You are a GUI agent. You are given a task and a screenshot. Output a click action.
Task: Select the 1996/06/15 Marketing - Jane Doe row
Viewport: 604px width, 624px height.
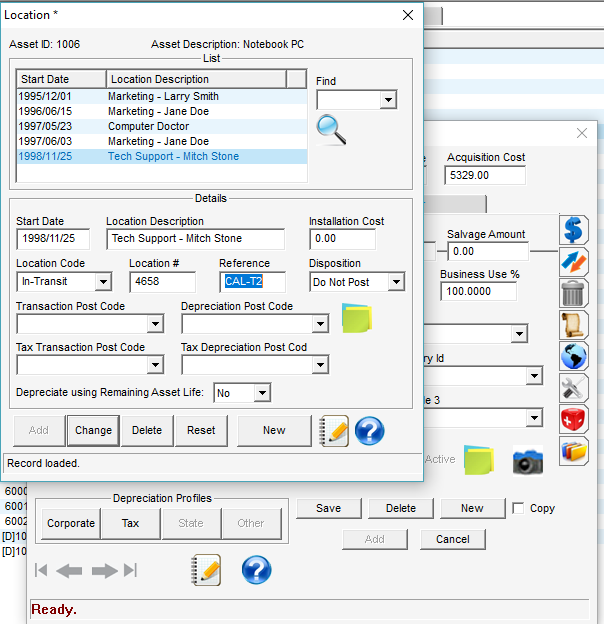point(162,111)
